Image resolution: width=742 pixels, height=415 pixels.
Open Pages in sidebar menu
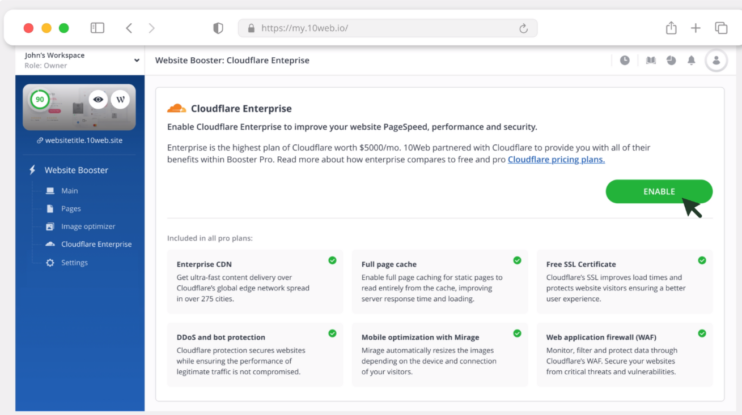pos(71,209)
